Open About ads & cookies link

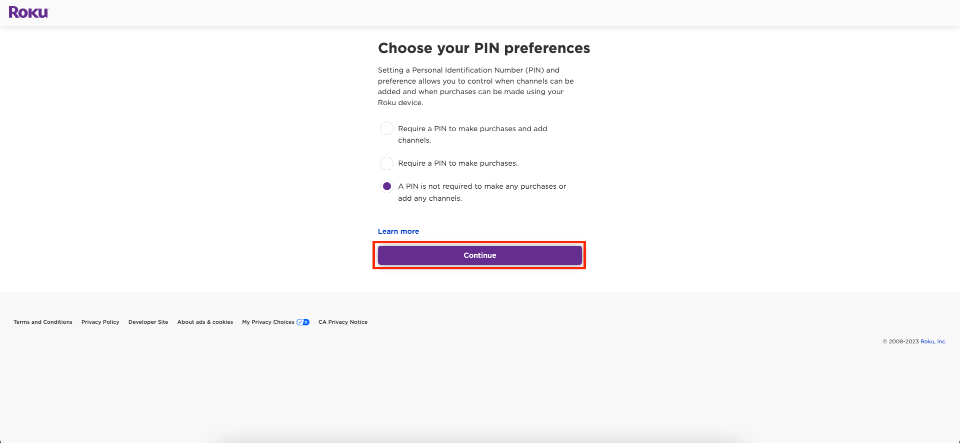(205, 322)
